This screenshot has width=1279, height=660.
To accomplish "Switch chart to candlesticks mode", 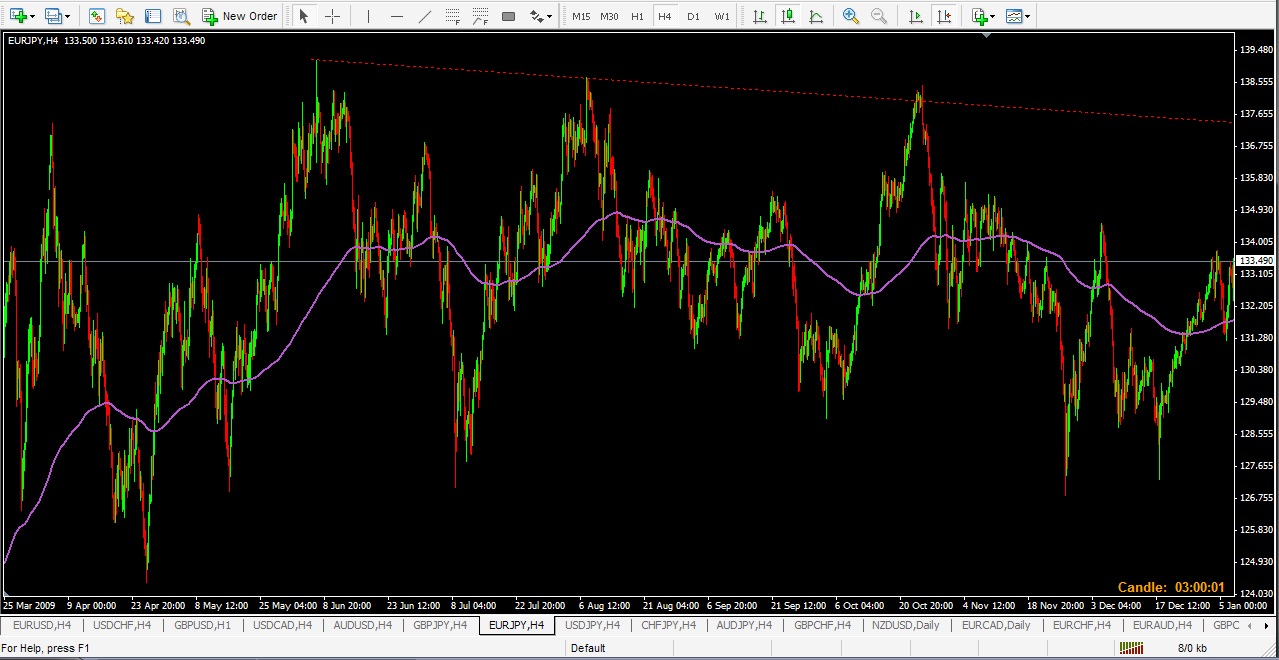I will point(788,16).
